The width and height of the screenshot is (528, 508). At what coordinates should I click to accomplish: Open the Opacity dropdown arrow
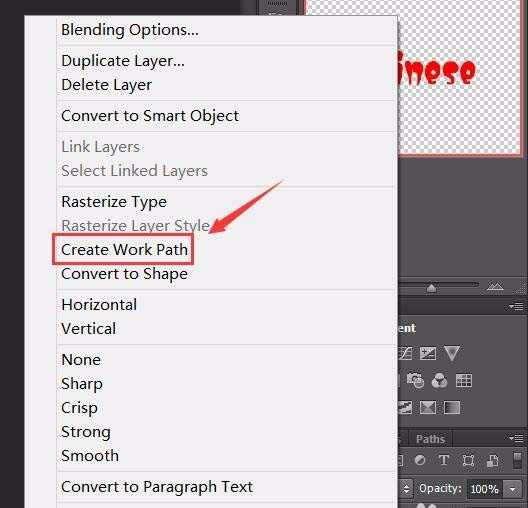tap(513, 489)
